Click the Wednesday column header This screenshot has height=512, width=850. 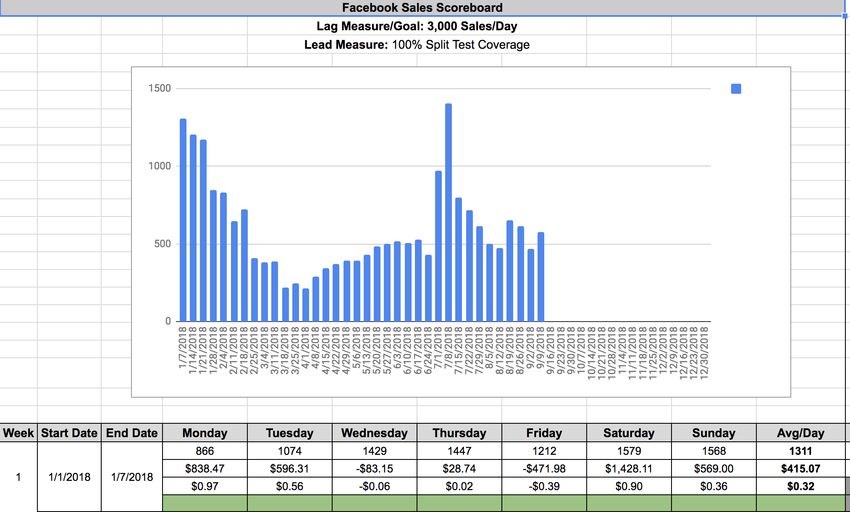[x=375, y=433]
